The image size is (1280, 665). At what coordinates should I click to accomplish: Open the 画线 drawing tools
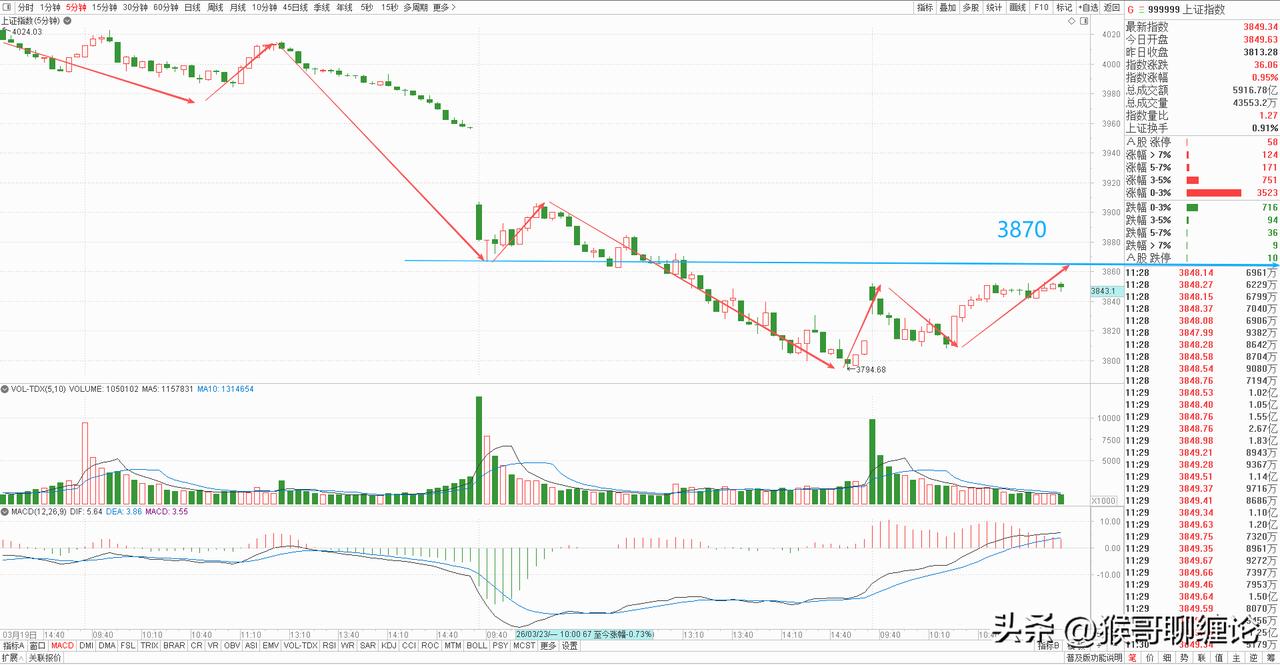tap(1018, 7)
